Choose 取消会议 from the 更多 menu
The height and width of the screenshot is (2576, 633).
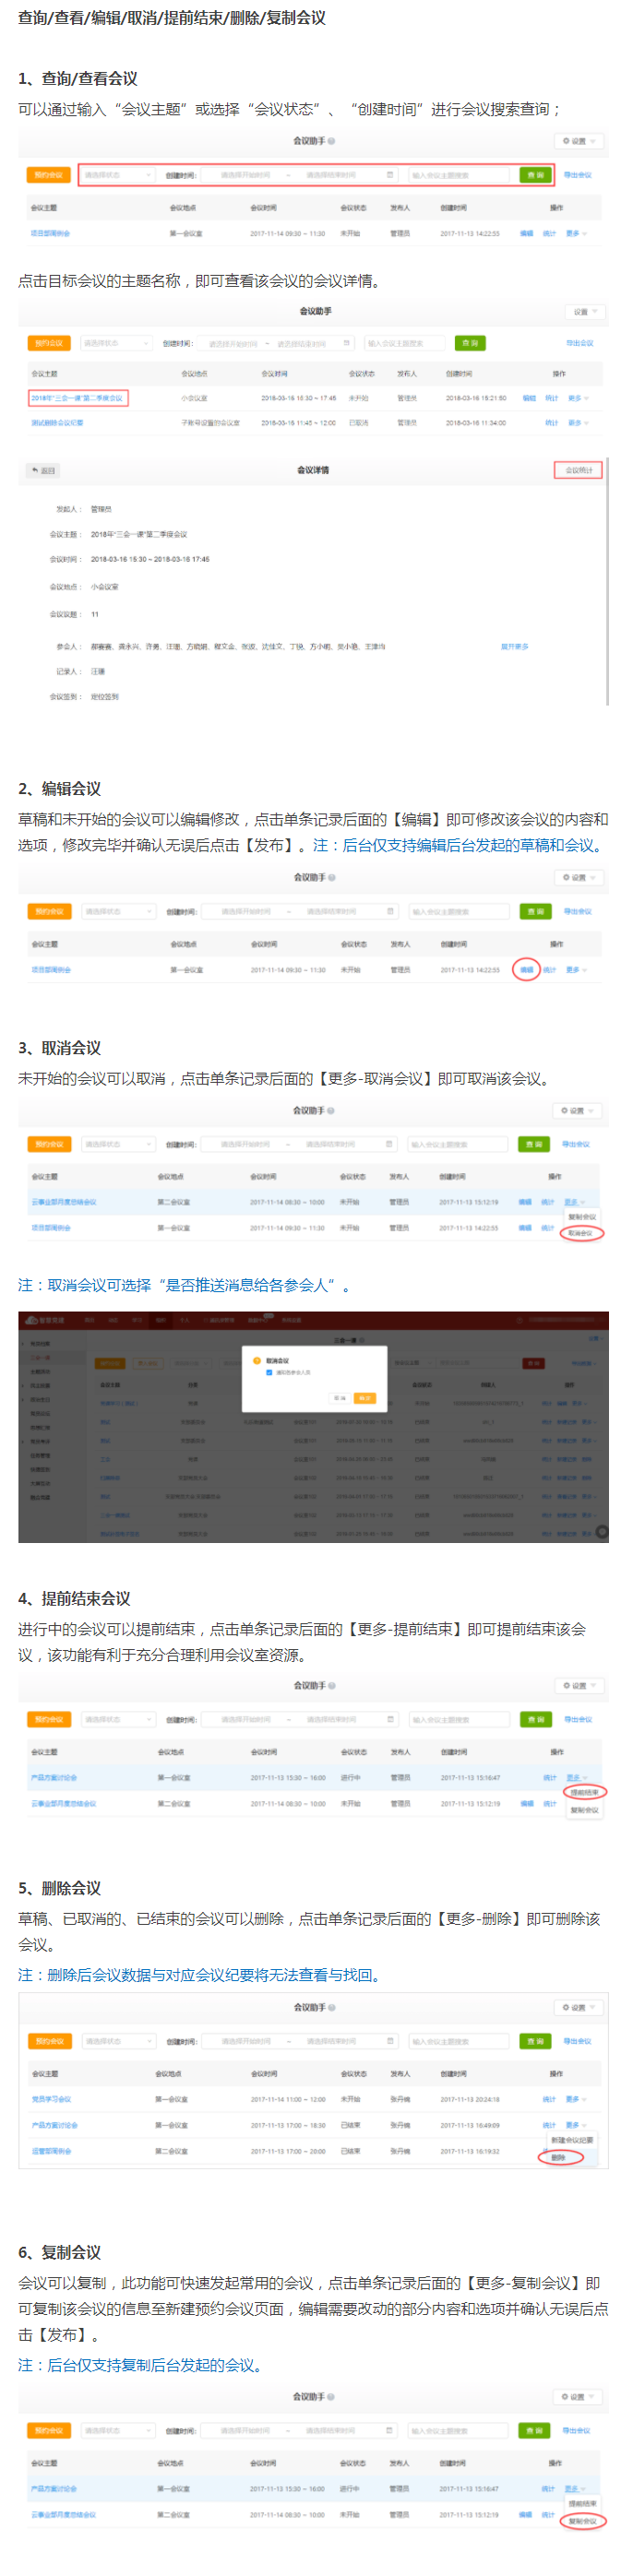pyautogui.click(x=581, y=1233)
